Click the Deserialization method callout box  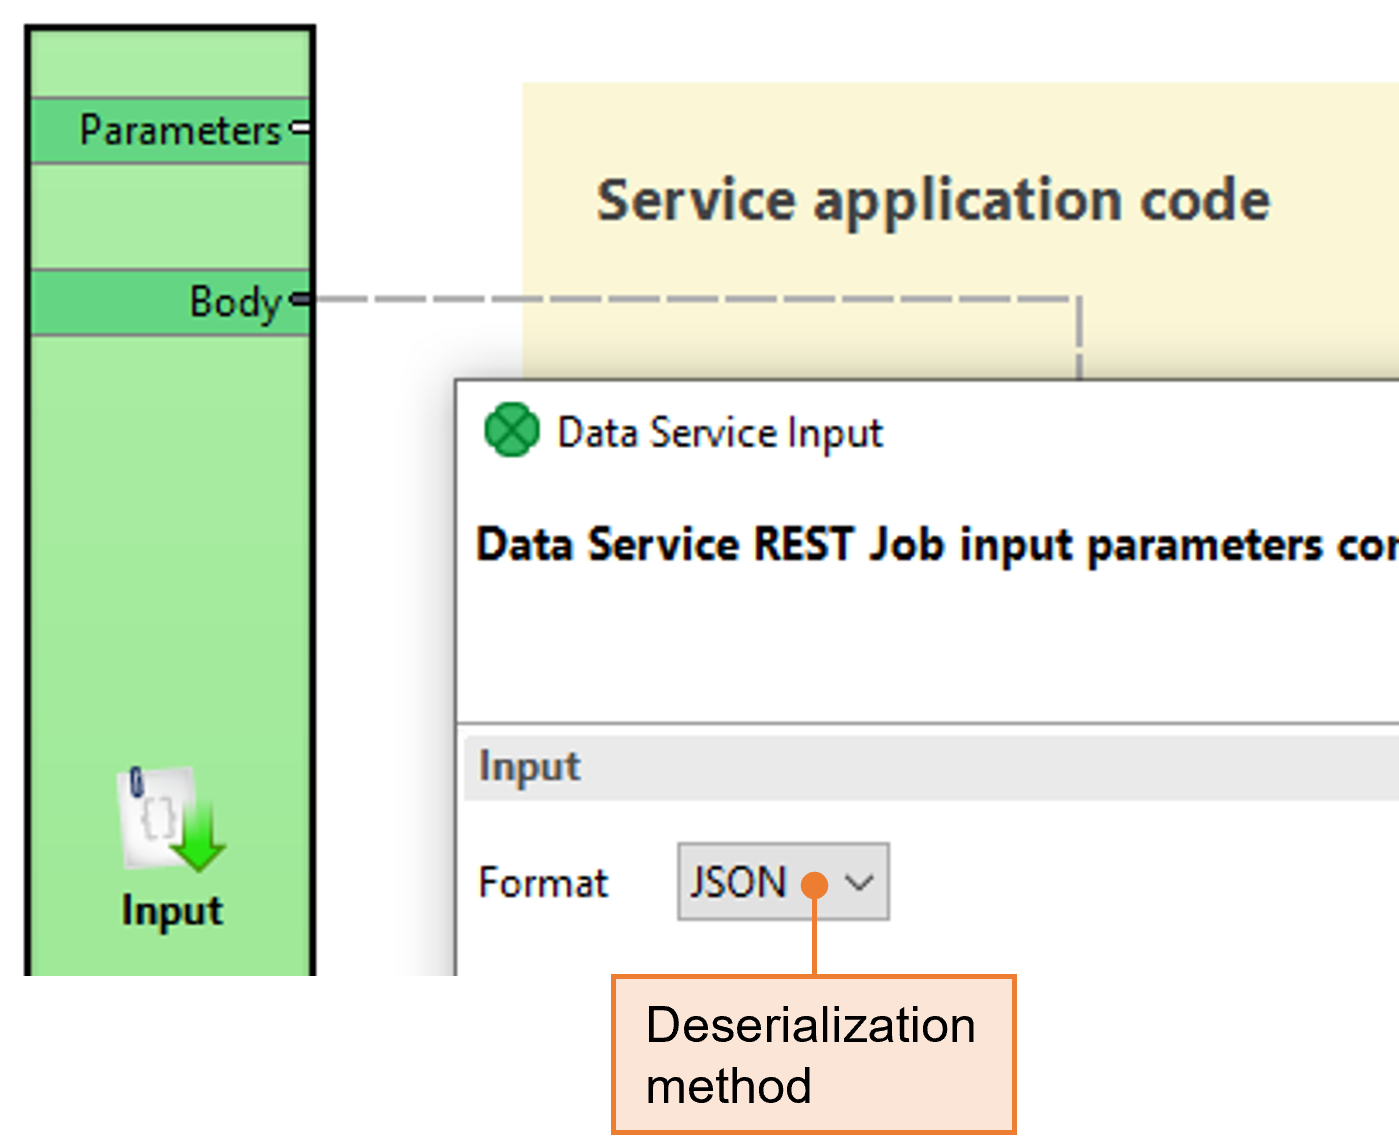pos(813,1055)
